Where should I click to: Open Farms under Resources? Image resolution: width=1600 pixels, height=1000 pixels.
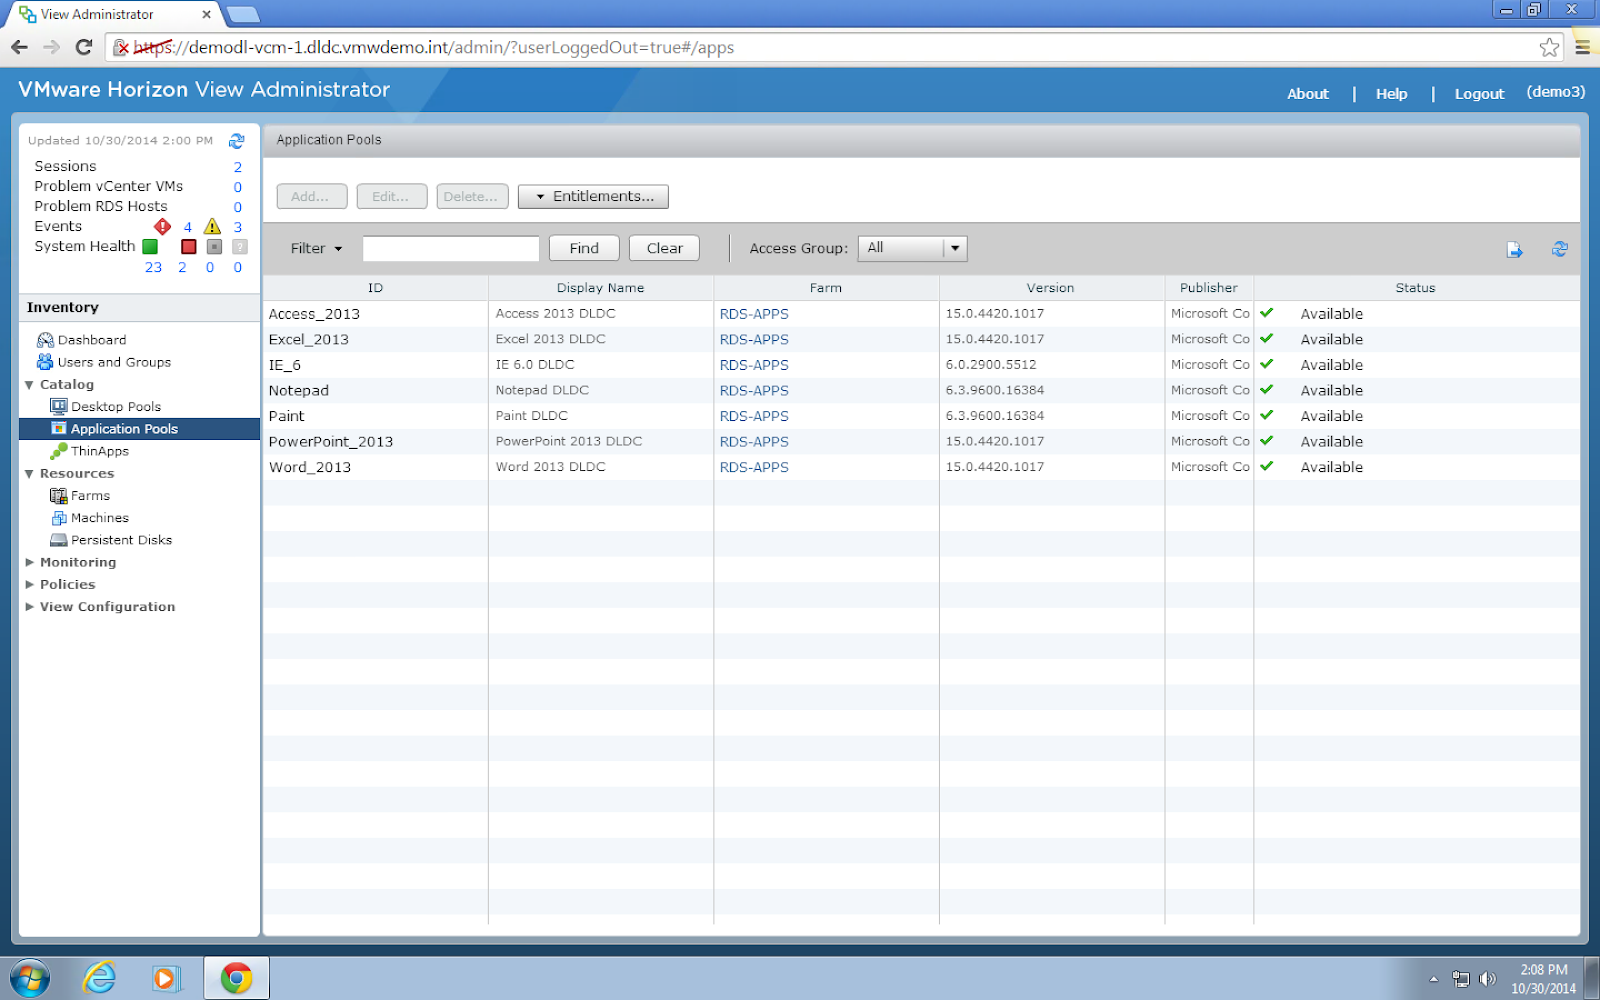pyautogui.click(x=90, y=496)
